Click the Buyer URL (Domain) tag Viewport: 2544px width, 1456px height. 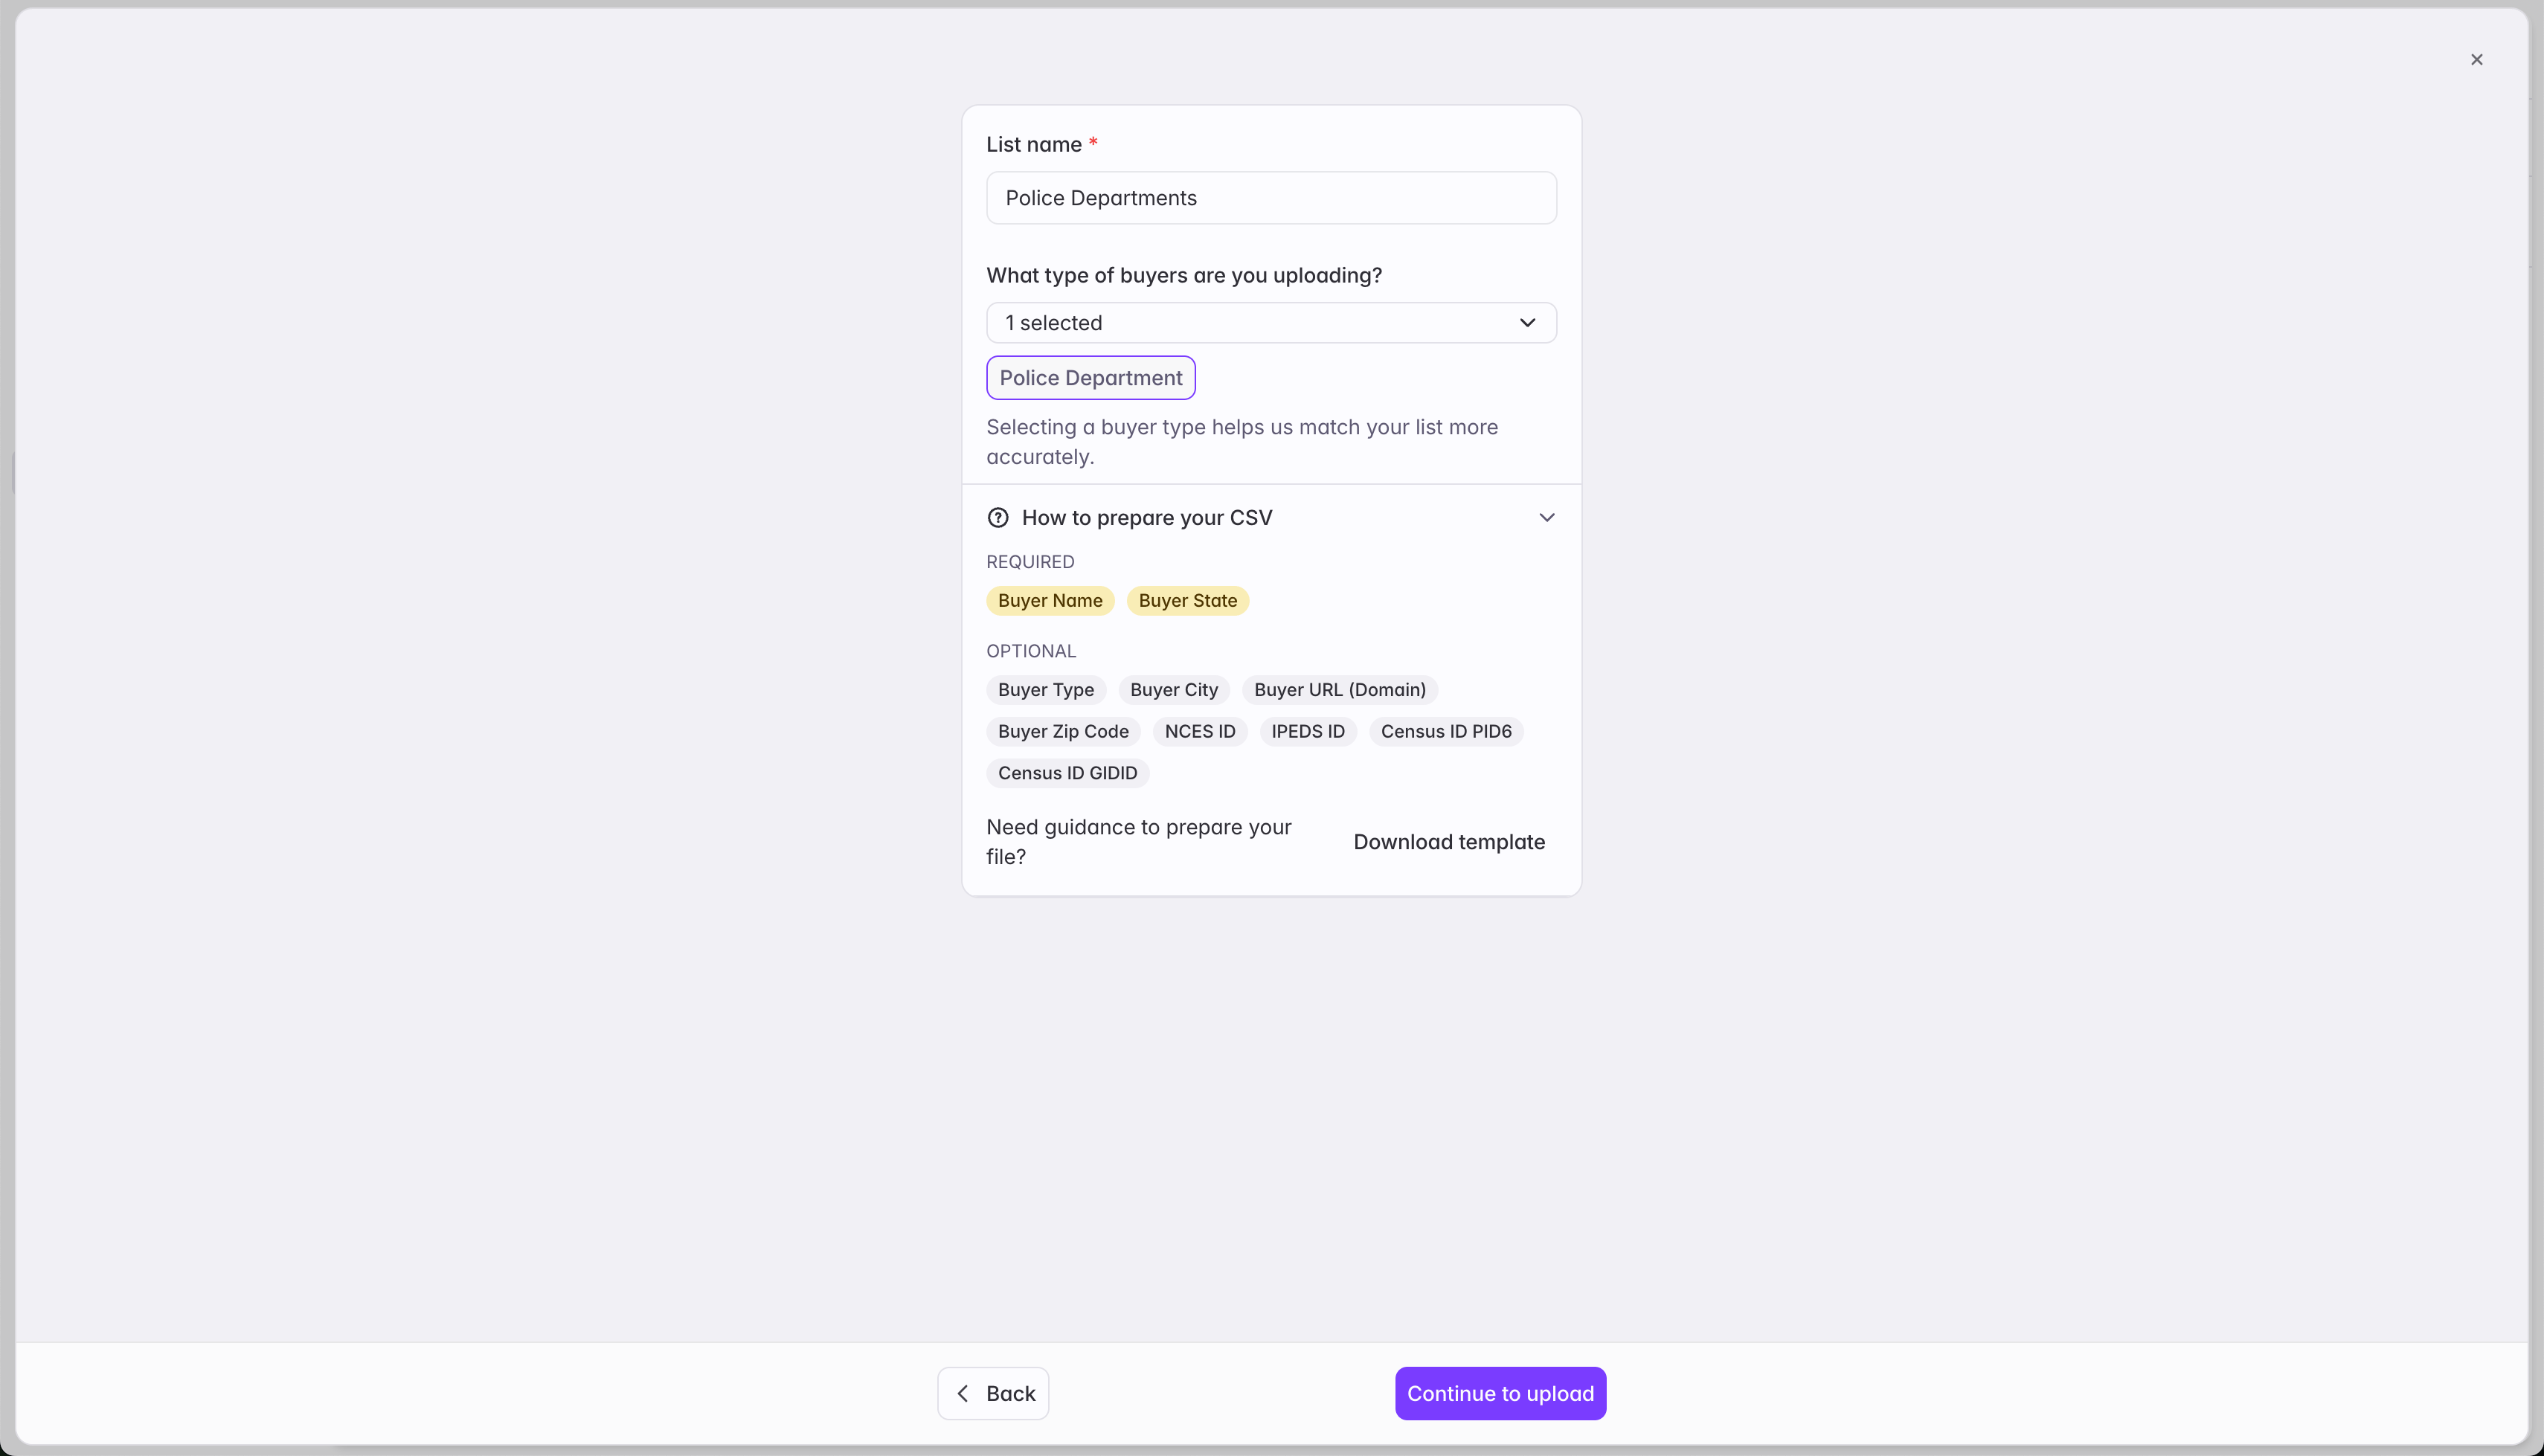(1339, 690)
